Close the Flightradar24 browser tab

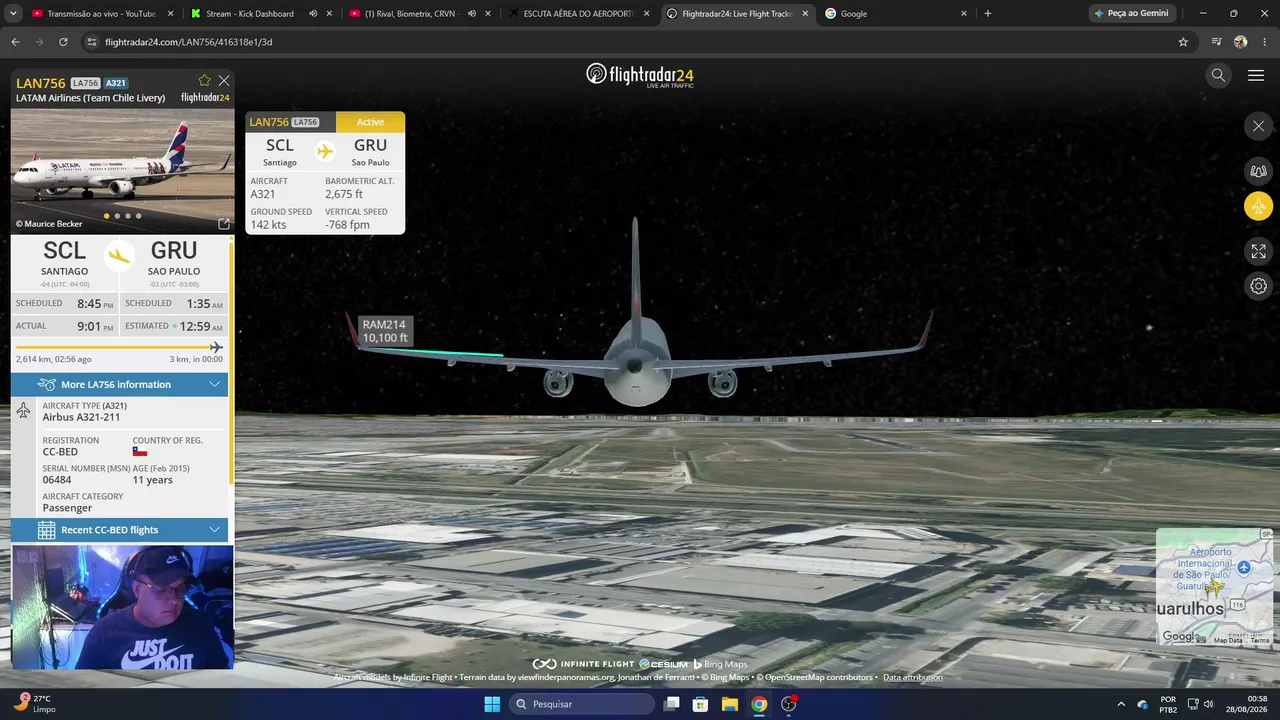[805, 14]
